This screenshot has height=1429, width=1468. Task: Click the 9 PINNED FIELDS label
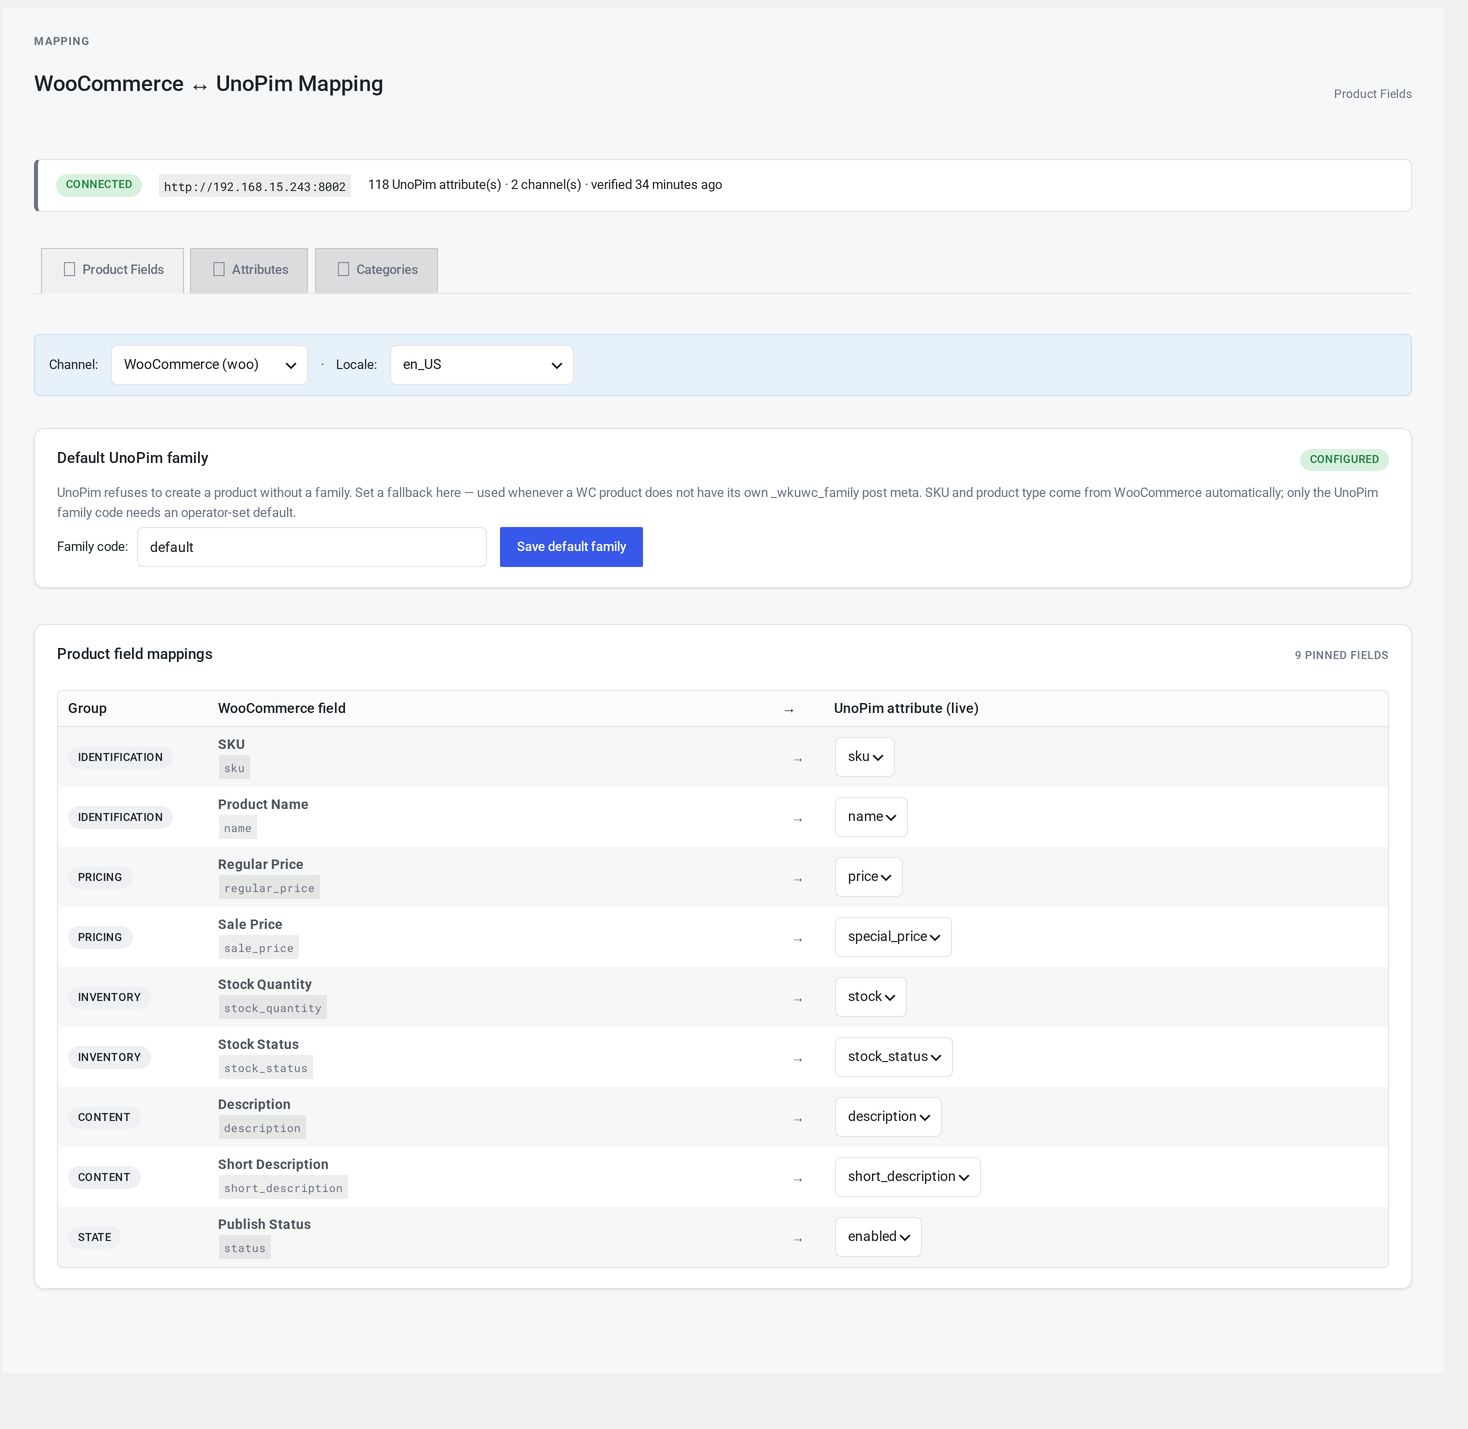[x=1341, y=656]
